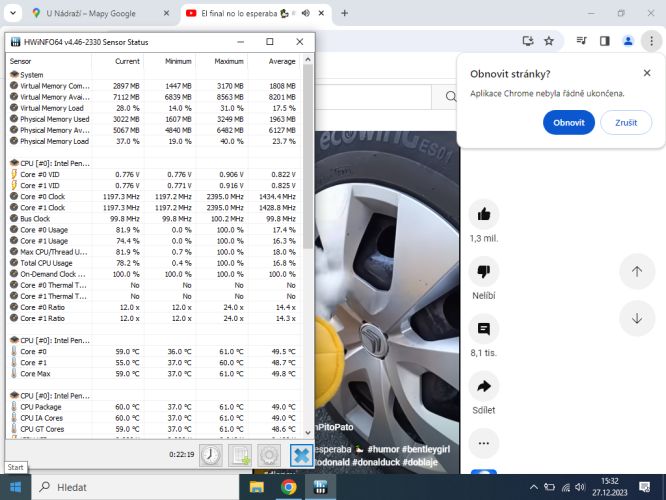
Task: Click the Chrome taskbar icon
Action: click(288, 487)
